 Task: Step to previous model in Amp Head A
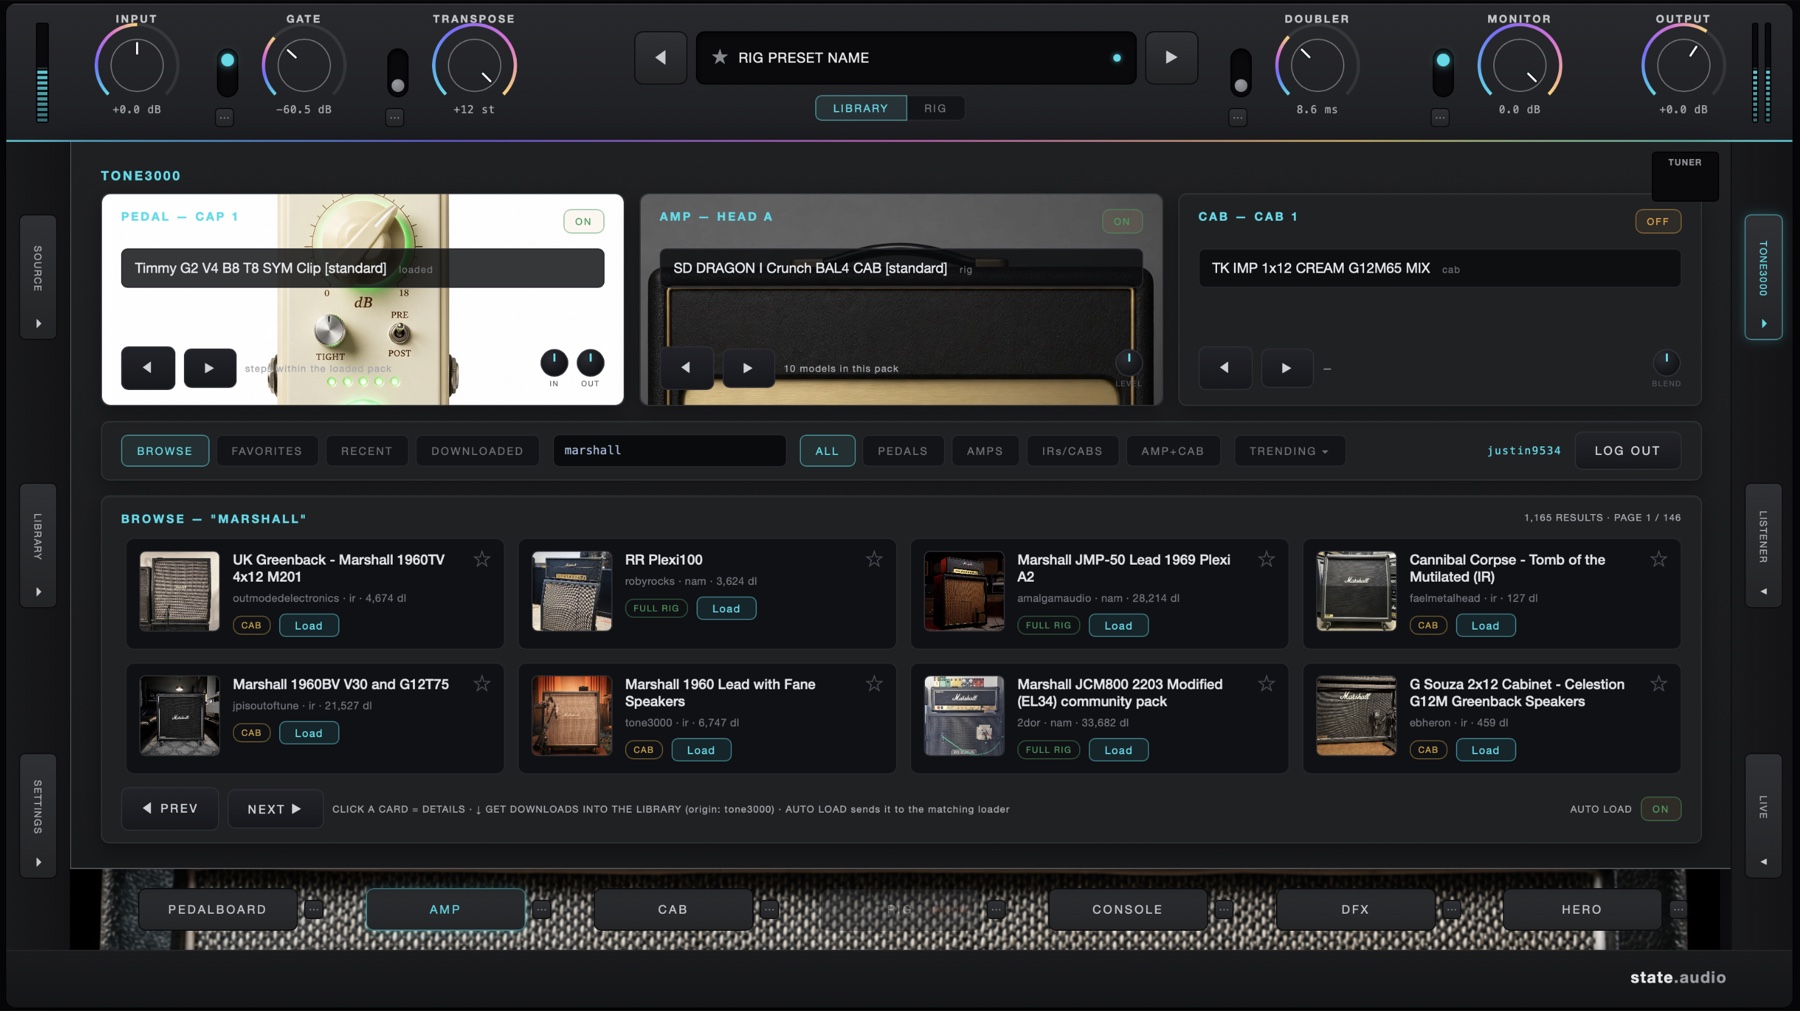coord(686,368)
